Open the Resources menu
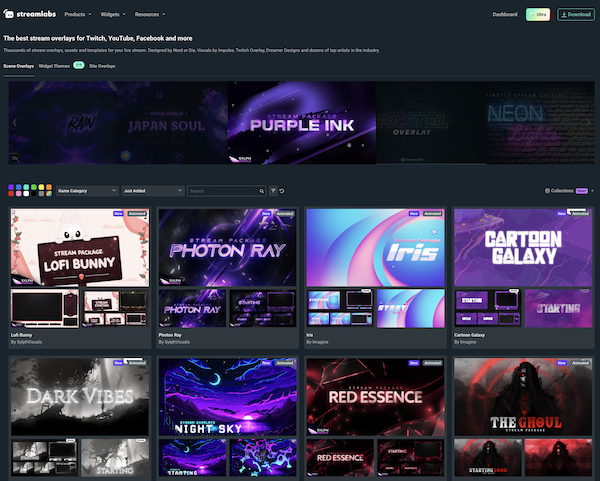 pyautogui.click(x=150, y=15)
